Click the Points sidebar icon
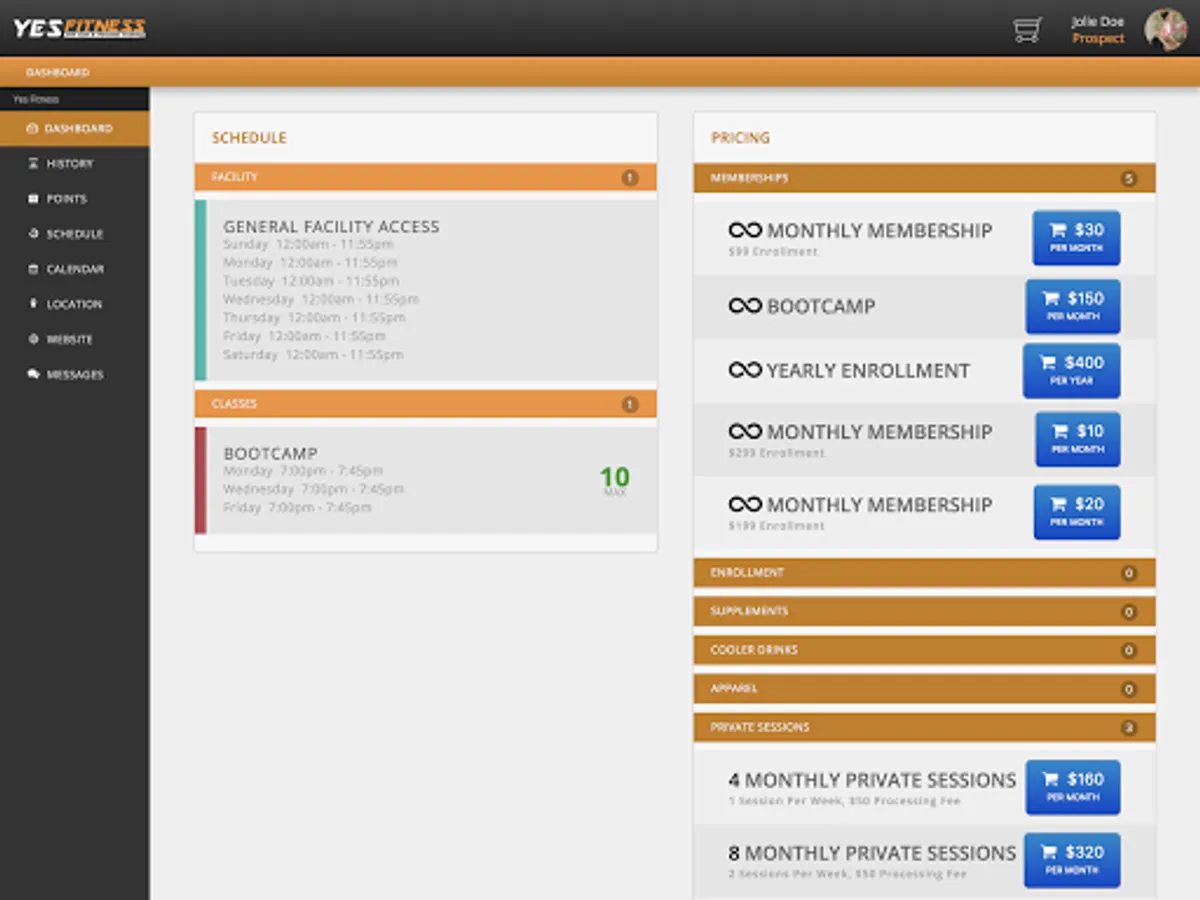Viewport: 1200px width, 900px height. 33,199
